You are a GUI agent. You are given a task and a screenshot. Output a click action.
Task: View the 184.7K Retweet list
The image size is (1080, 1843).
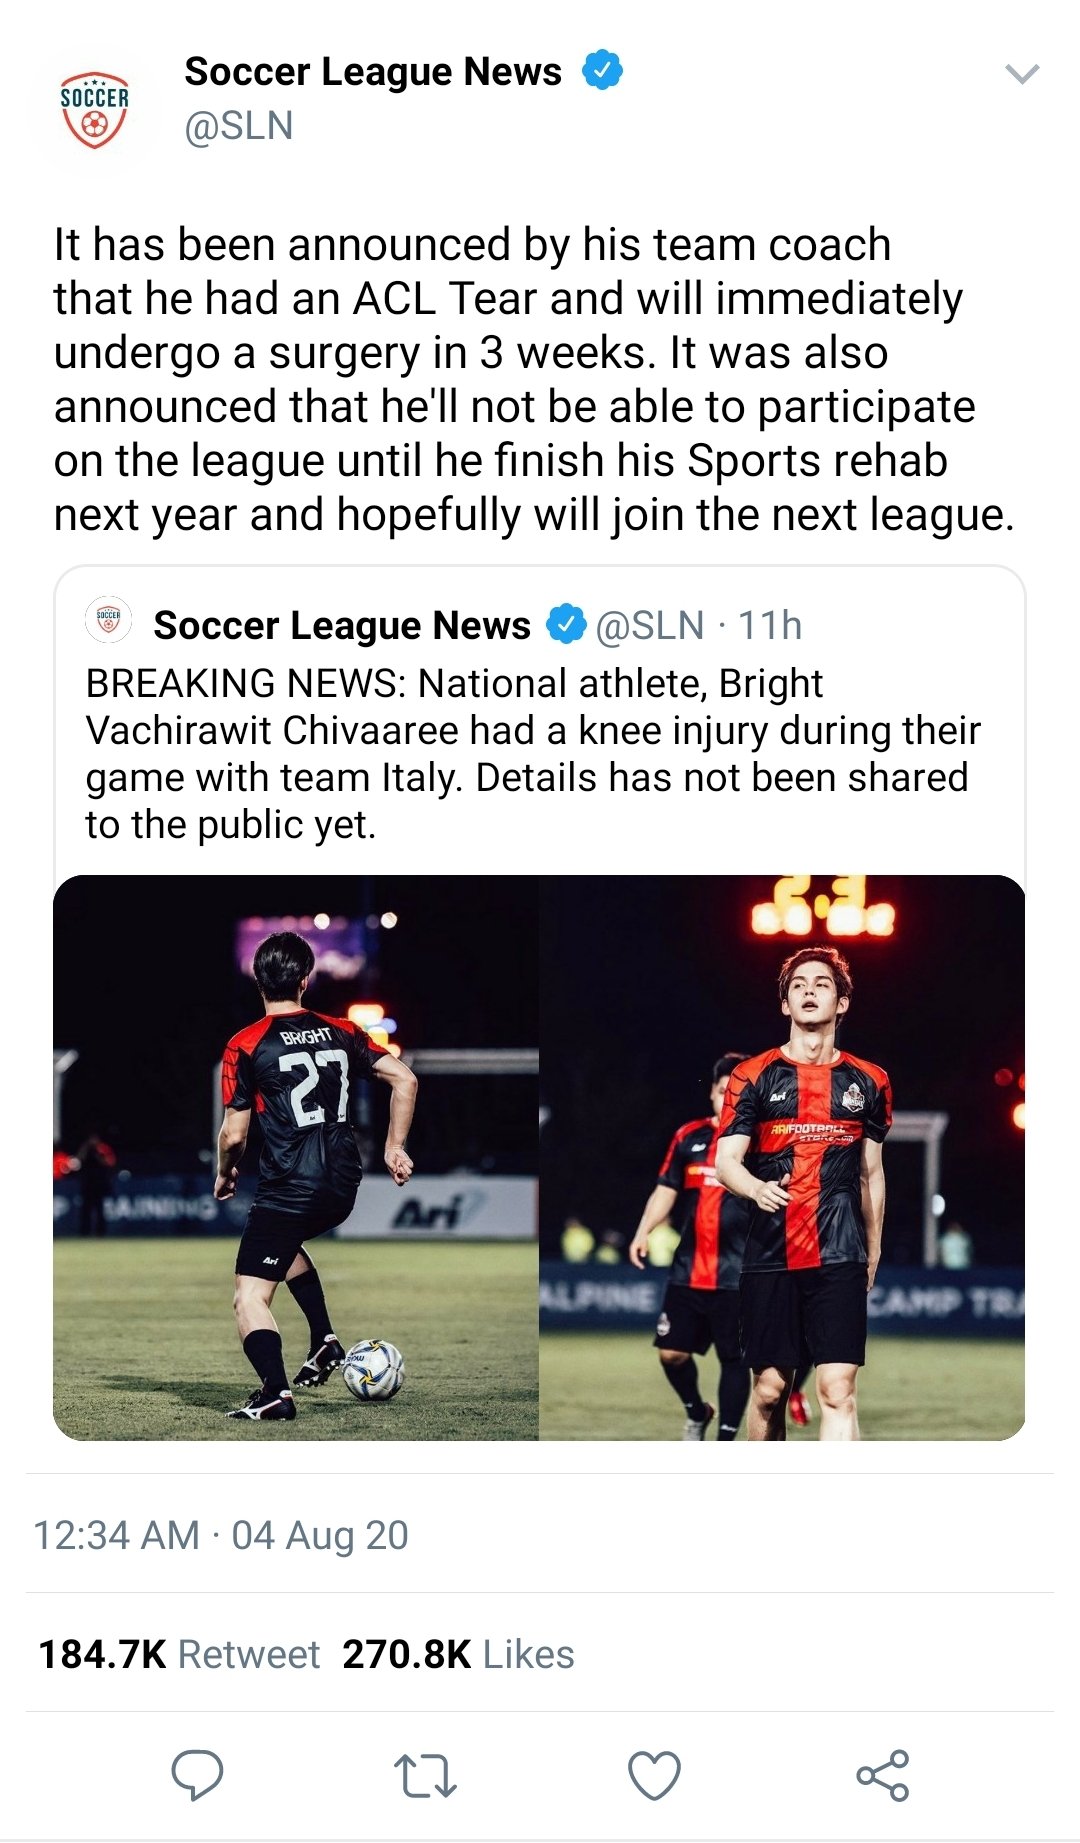click(x=179, y=1654)
